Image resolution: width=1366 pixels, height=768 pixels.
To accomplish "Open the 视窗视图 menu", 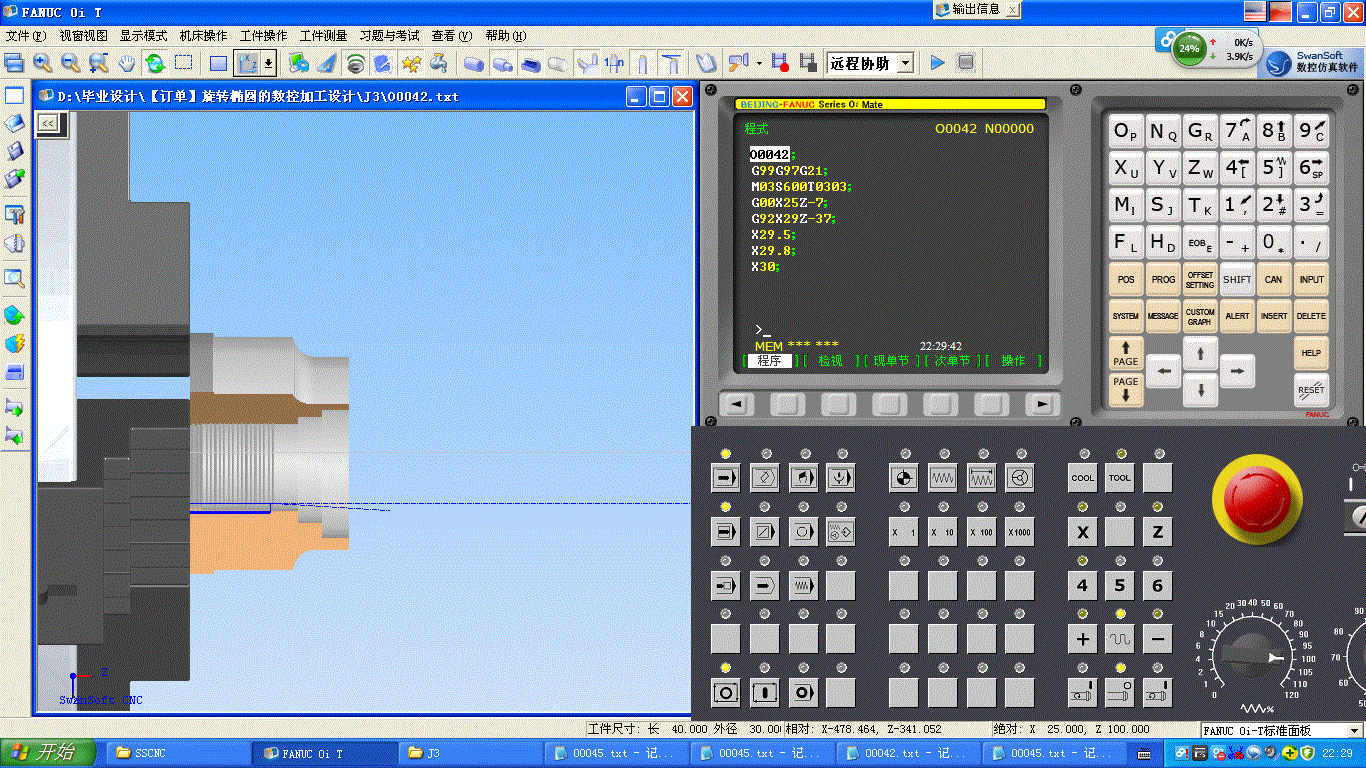I will (x=84, y=35).
